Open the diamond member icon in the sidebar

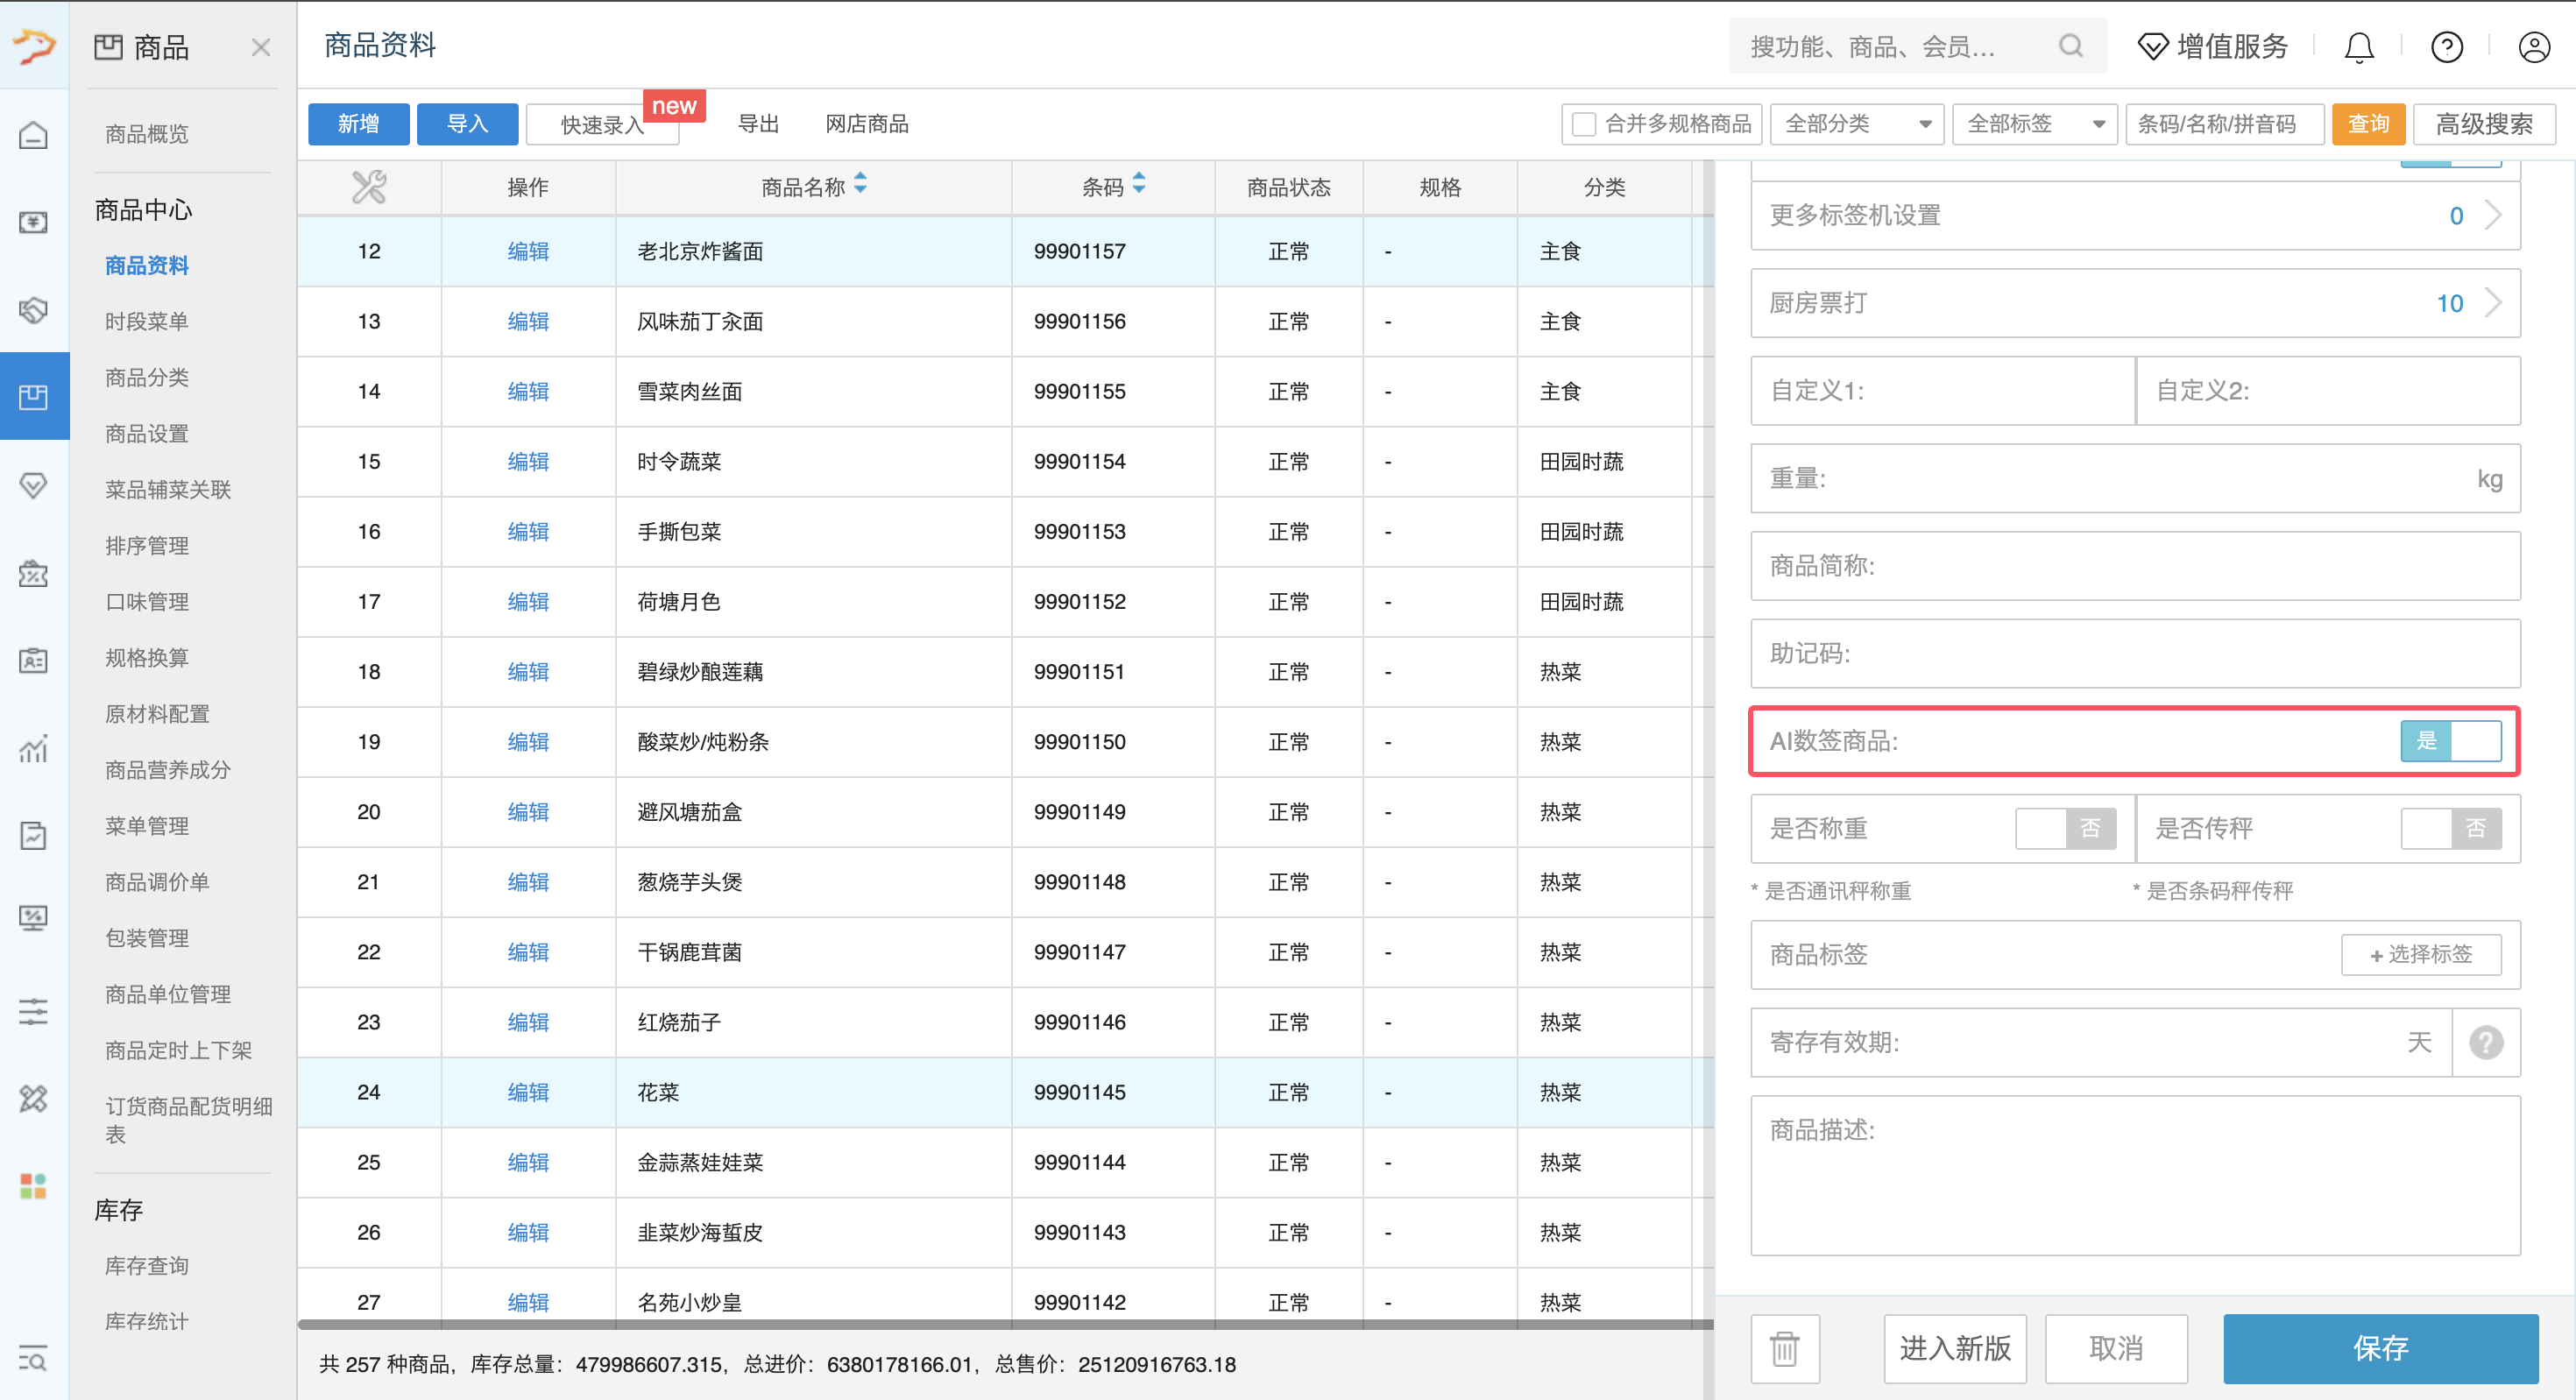pos(34,486)
